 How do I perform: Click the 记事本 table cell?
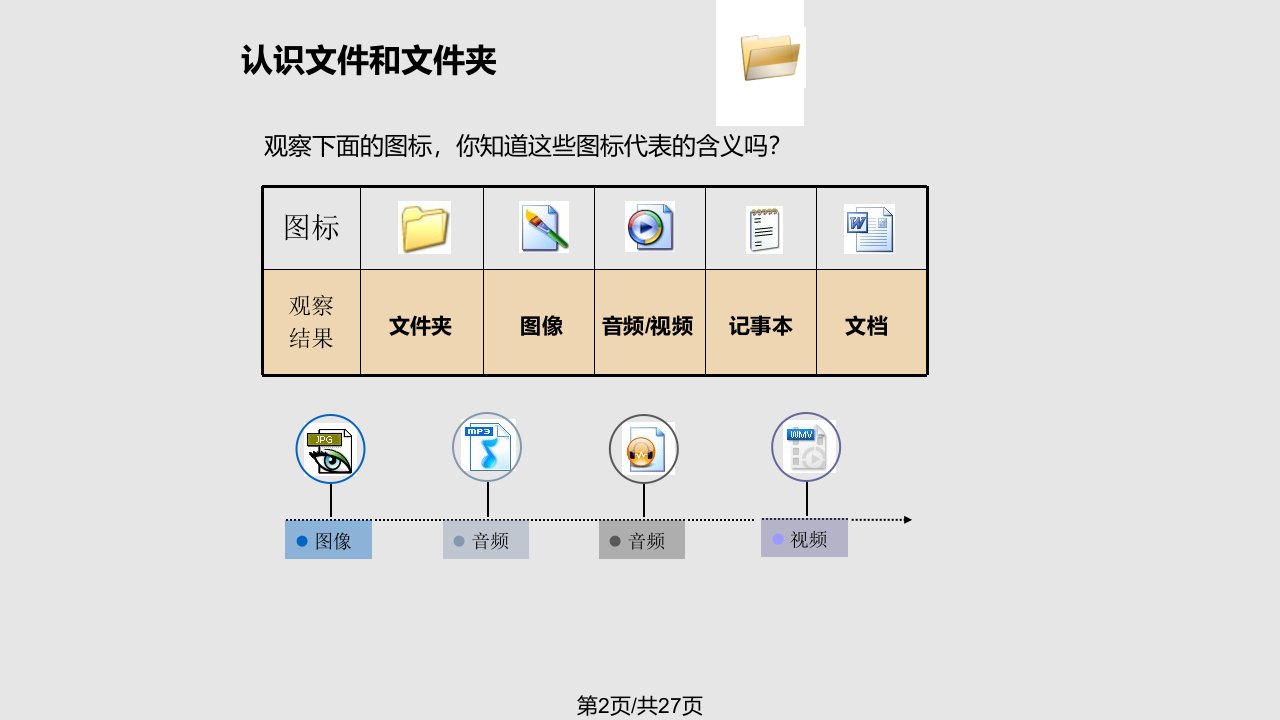(x=761, y=323)
